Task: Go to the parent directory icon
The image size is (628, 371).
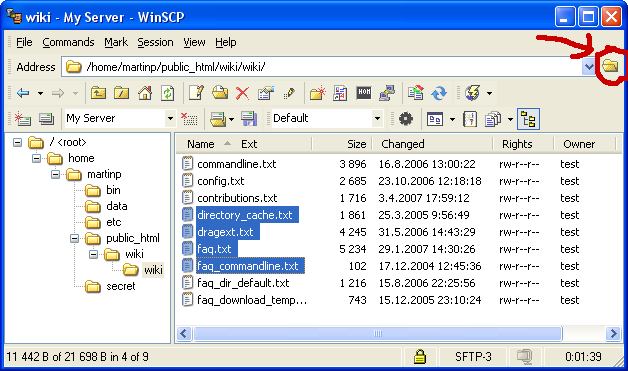Action: (98, 93)
